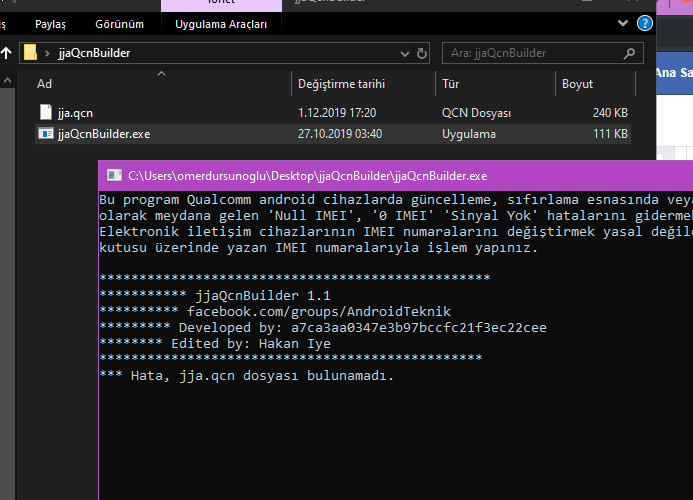Click the jjaQcnBuilder.exe application icon
Viewport: 693px width, 500px height.
coord(46,134)
